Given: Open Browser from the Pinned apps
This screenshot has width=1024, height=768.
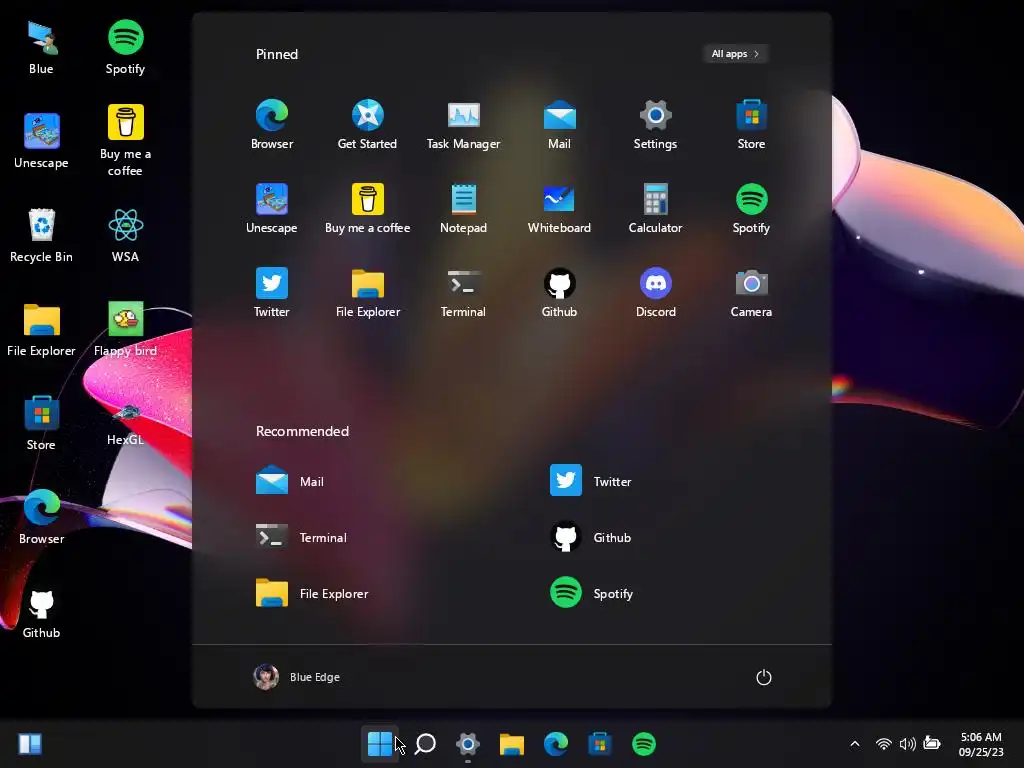Looking at the screenshot, I should pyautogui.click(x=272, y=125).
